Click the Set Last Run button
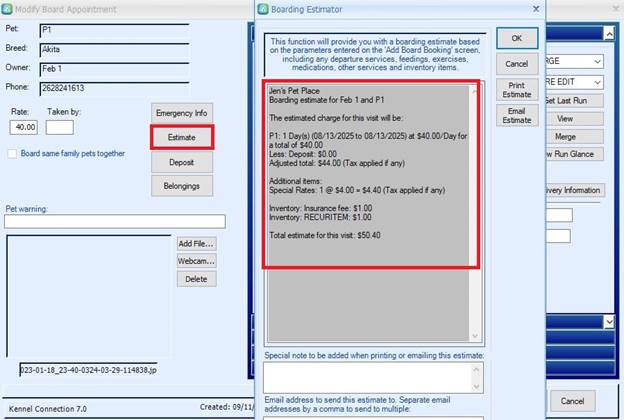The image size is (624, 420). point(575,101)
